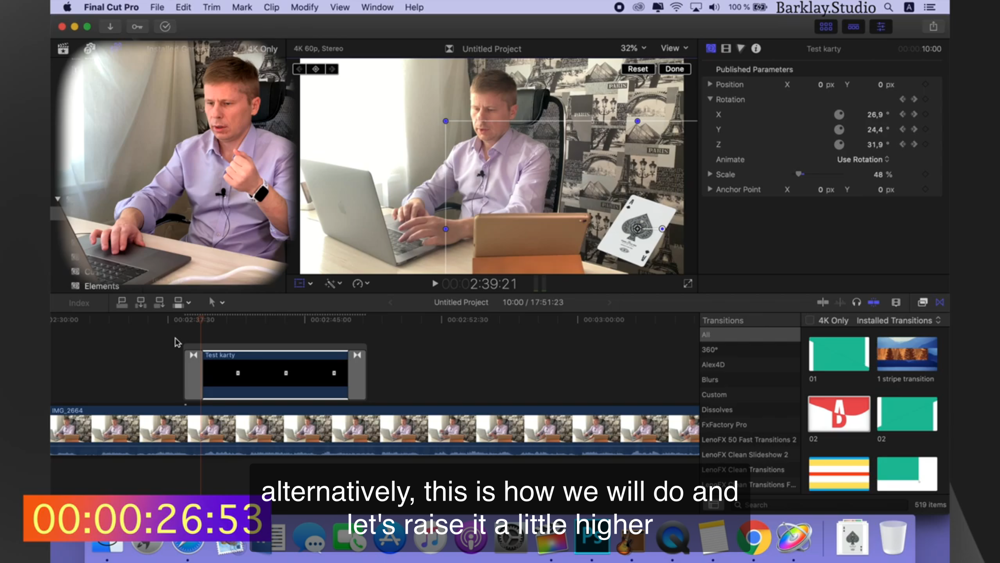Open the keyword editor key icon

pos(137,27)
